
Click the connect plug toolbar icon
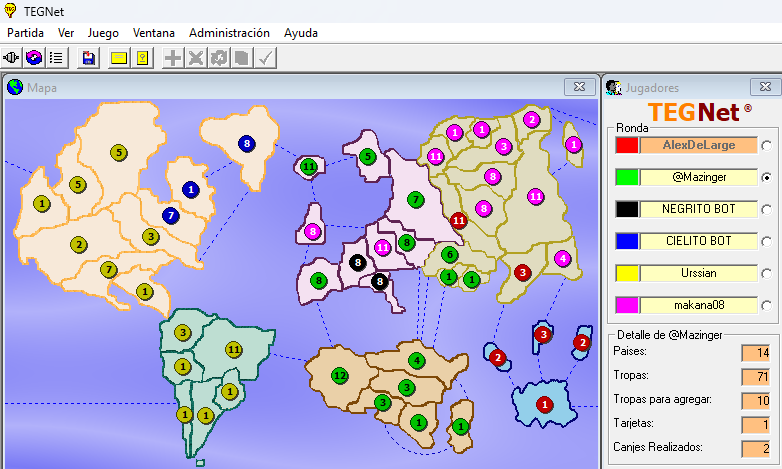pos(13,58)
